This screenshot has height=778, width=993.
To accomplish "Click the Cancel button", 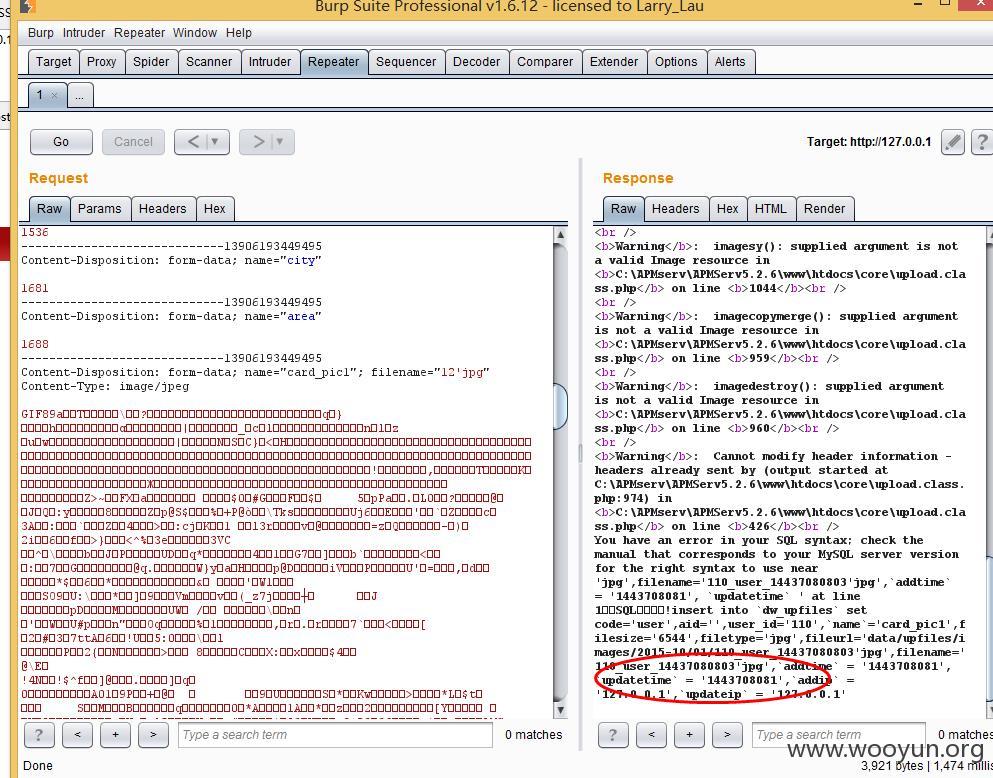I will click(x=133, y=142).
